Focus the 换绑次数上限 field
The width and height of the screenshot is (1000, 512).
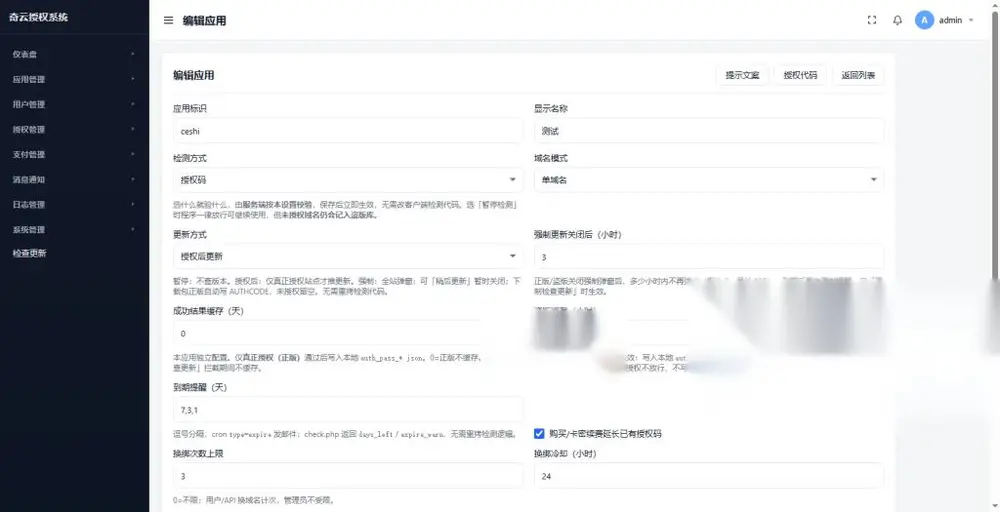coord(348,476)
